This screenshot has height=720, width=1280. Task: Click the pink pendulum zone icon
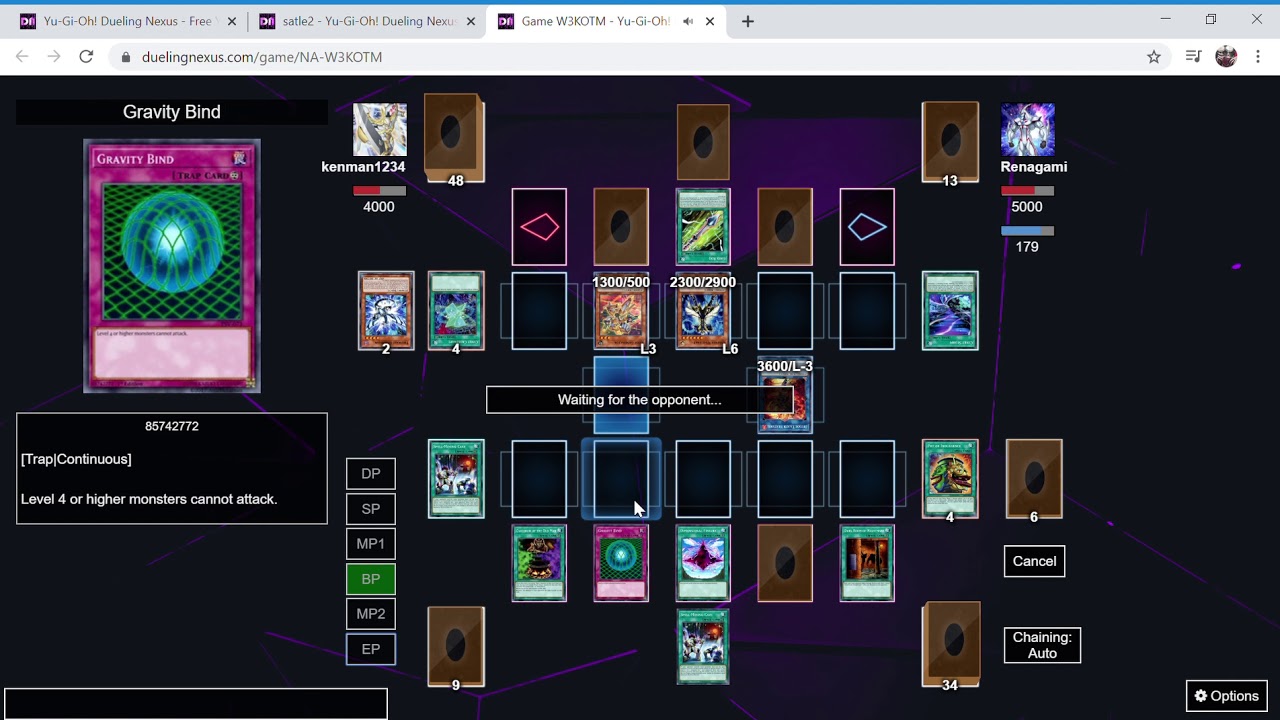pos(539,227)
